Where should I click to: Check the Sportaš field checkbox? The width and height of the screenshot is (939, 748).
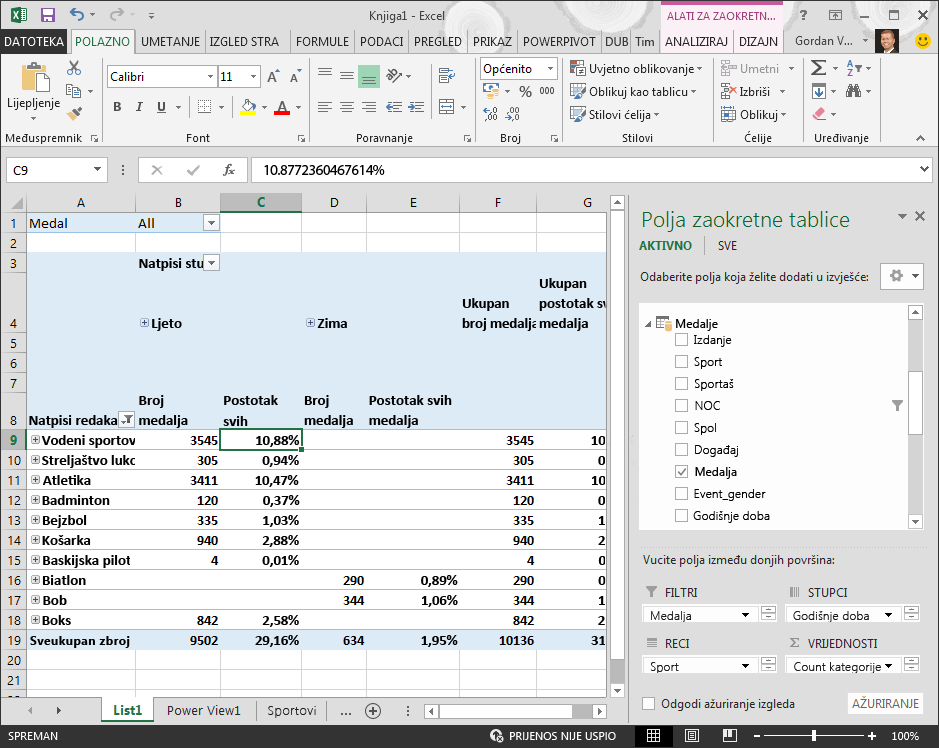pyautogui.click(x=681, y=384)
